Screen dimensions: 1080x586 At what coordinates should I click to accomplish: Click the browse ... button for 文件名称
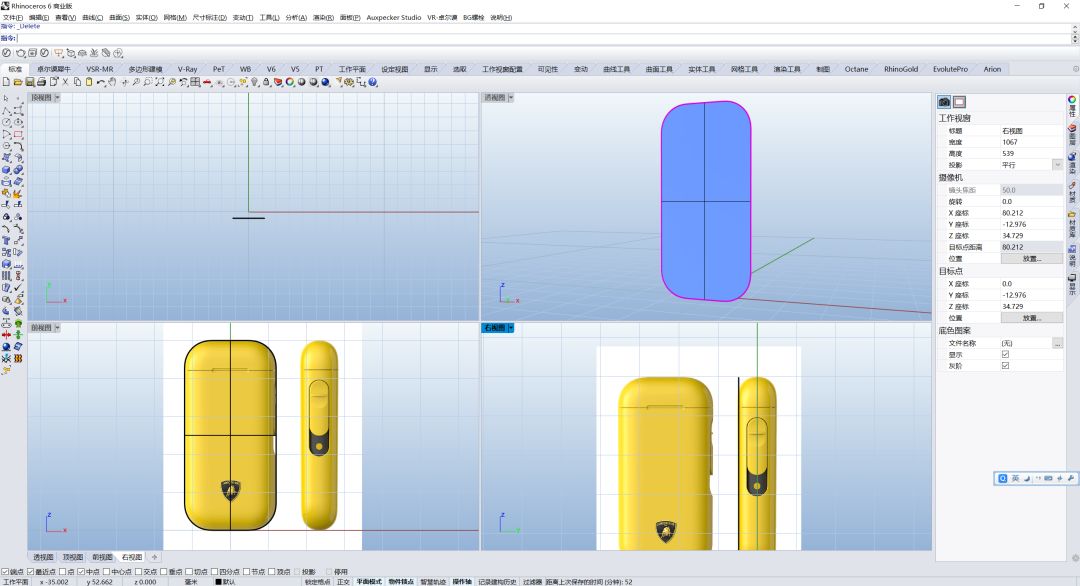tap(1057, 343)
